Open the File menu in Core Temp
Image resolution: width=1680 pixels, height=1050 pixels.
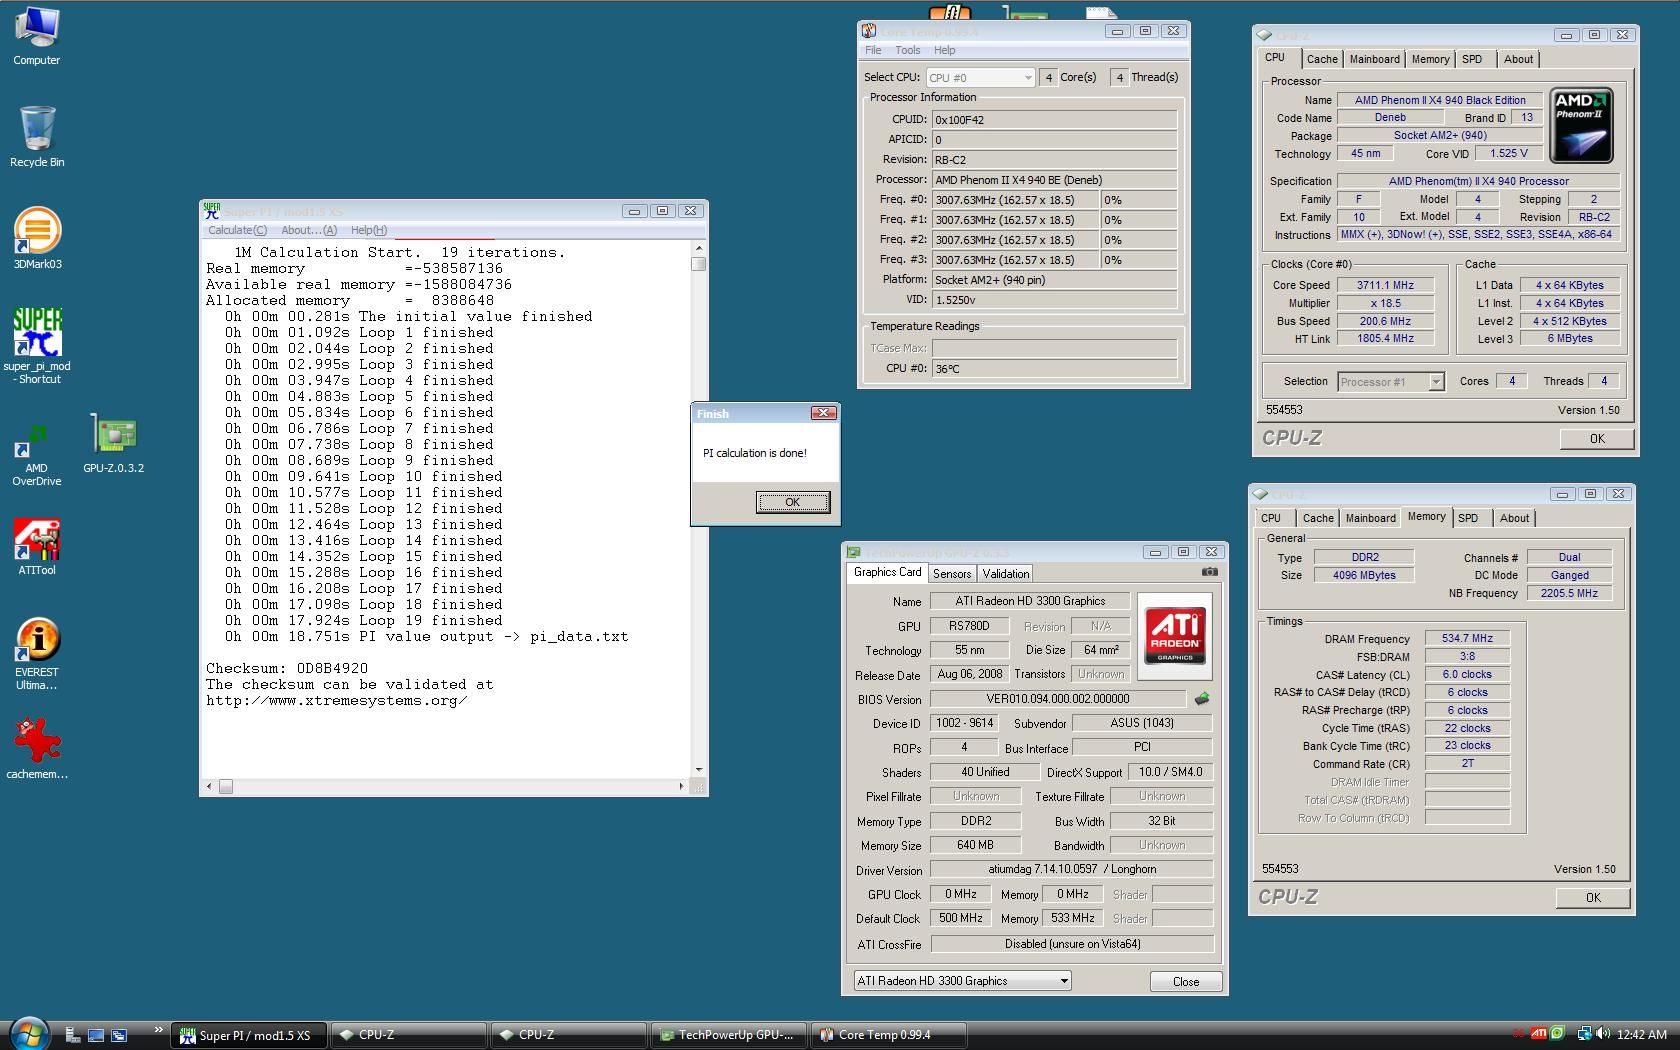coord(873,50)
